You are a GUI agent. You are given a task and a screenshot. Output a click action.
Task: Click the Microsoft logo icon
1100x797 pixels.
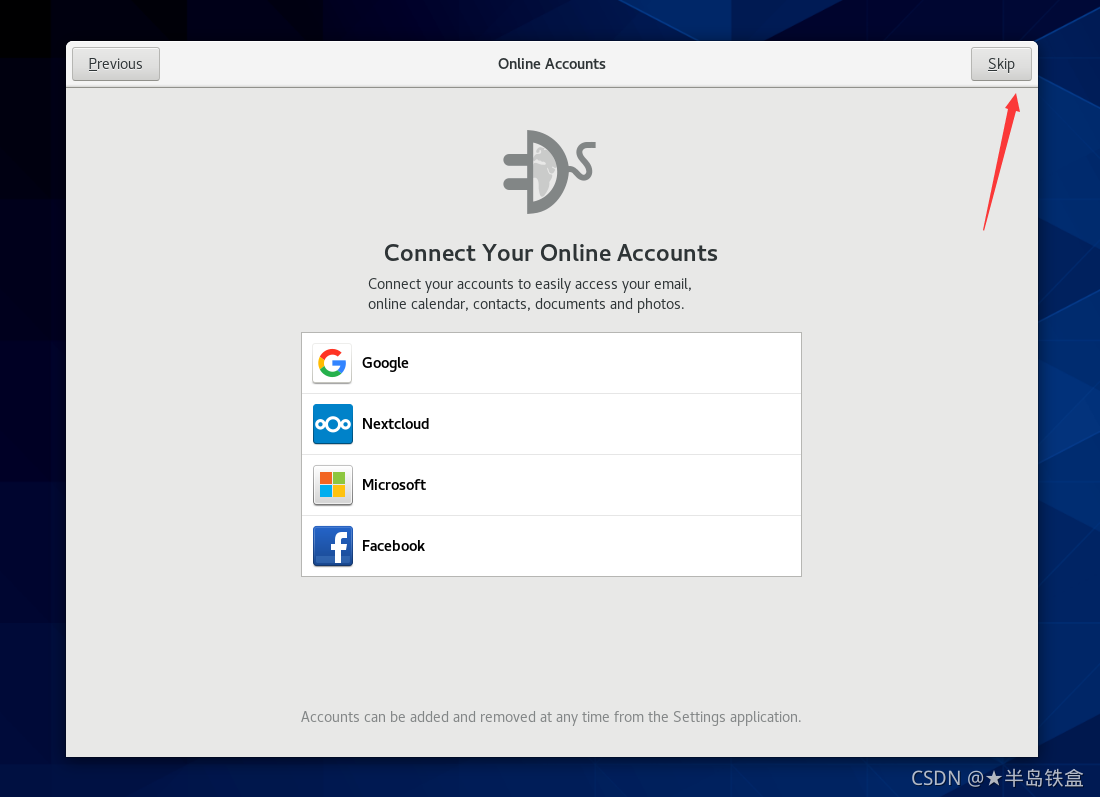pos(333,485)
